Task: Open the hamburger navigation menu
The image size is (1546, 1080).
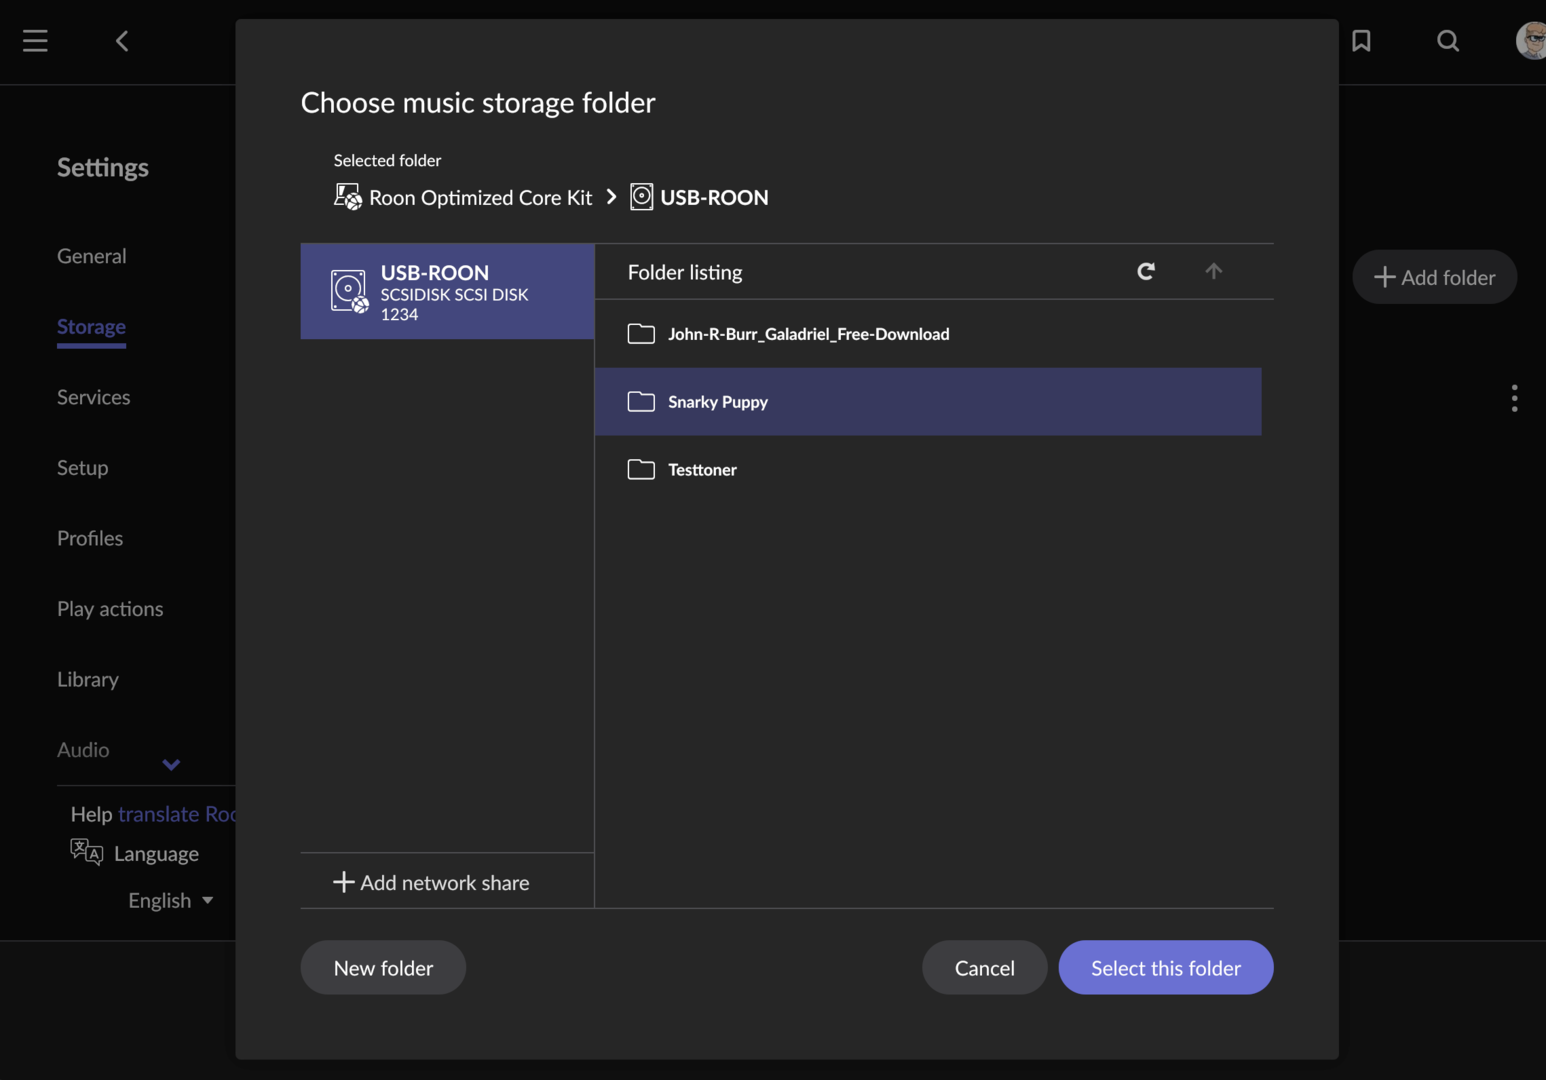Action: tap(35, 41)
